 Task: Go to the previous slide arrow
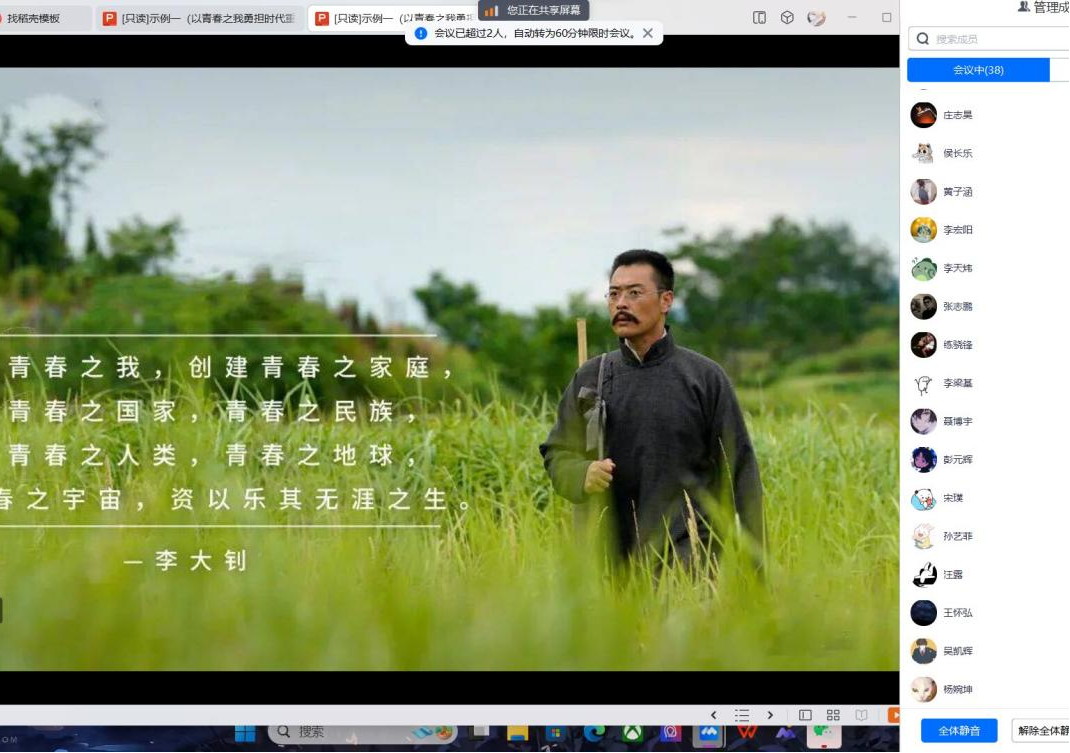[713, 715]
